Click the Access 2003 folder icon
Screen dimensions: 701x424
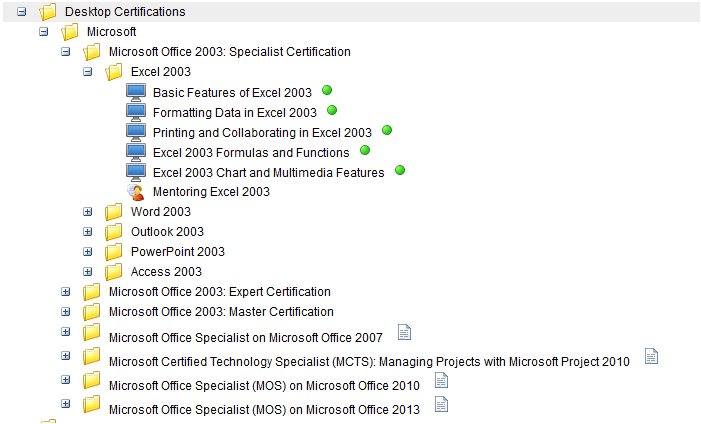113,271
